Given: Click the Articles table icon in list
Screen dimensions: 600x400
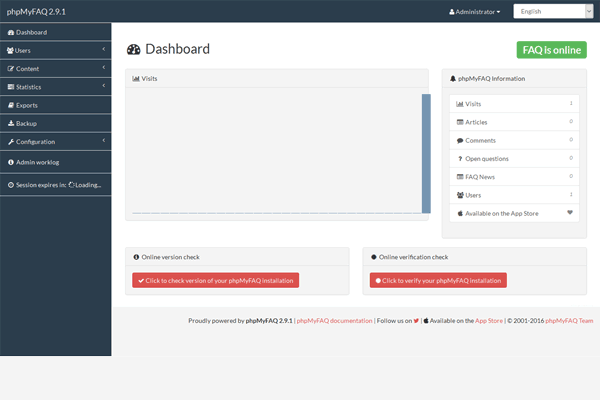Looking at the screenshot, I should point(460,122).
